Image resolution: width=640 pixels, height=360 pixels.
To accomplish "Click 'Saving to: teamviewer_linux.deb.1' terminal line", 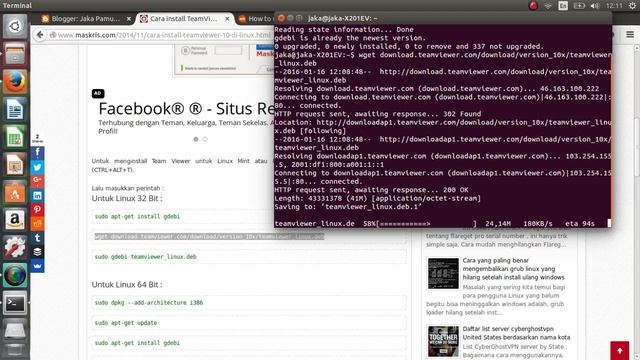I will tap(348, 207).
